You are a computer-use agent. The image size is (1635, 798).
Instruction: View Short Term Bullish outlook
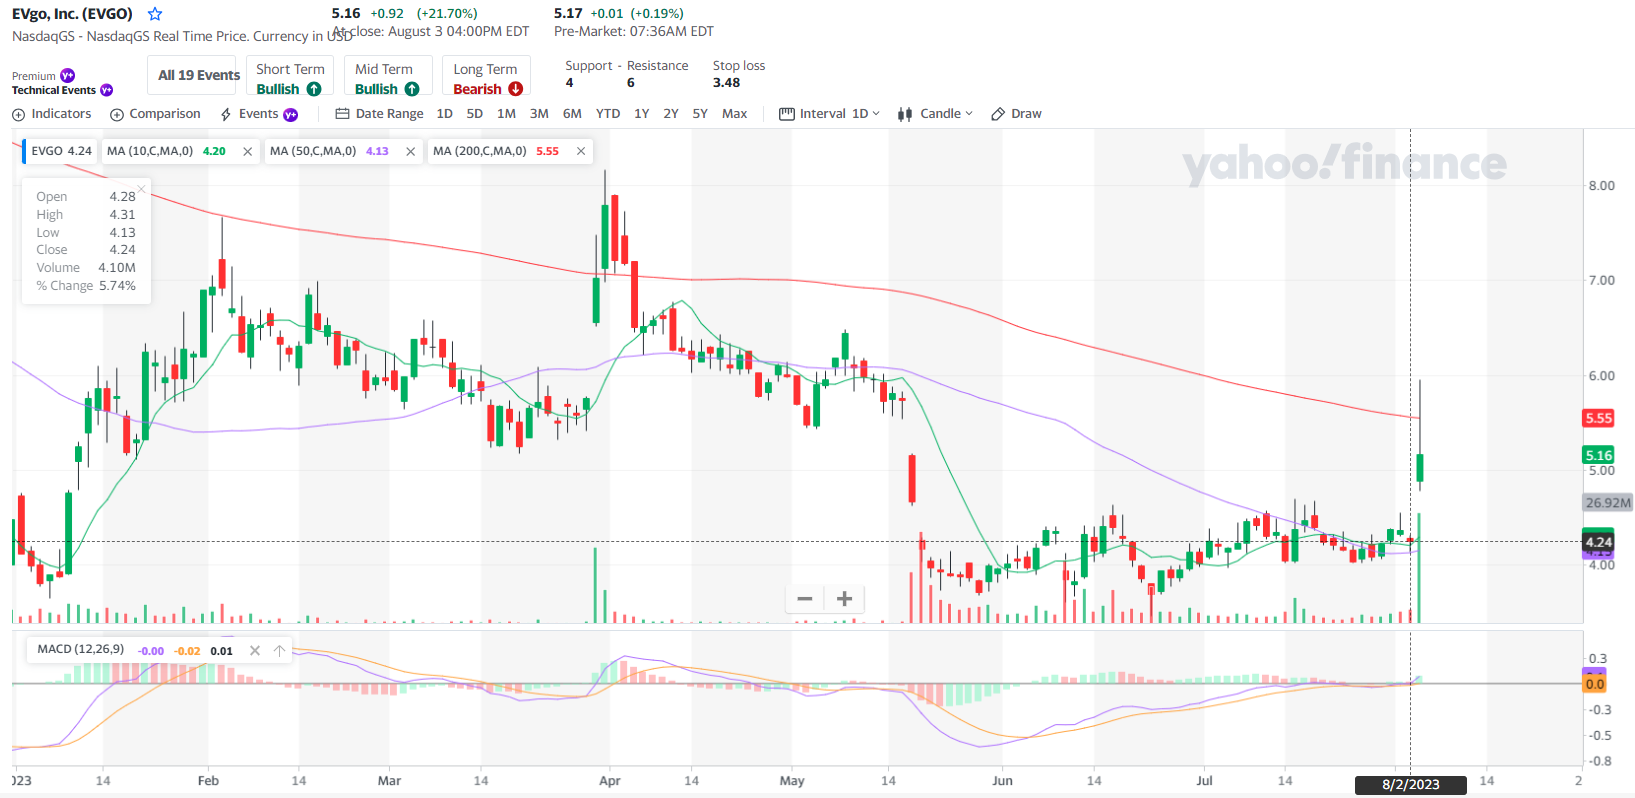290,75
